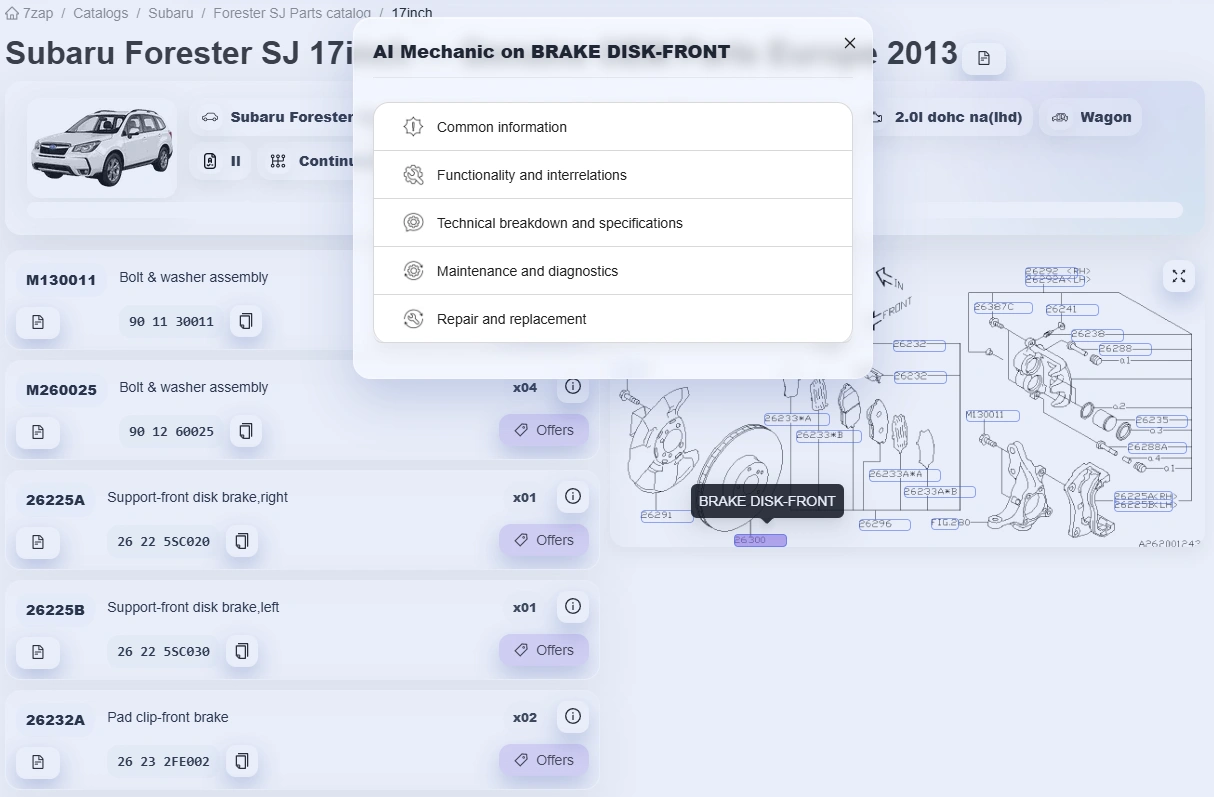Click part code 26232A in list
The height and width of the screenshot is (797, 1214).
[56, 720]
